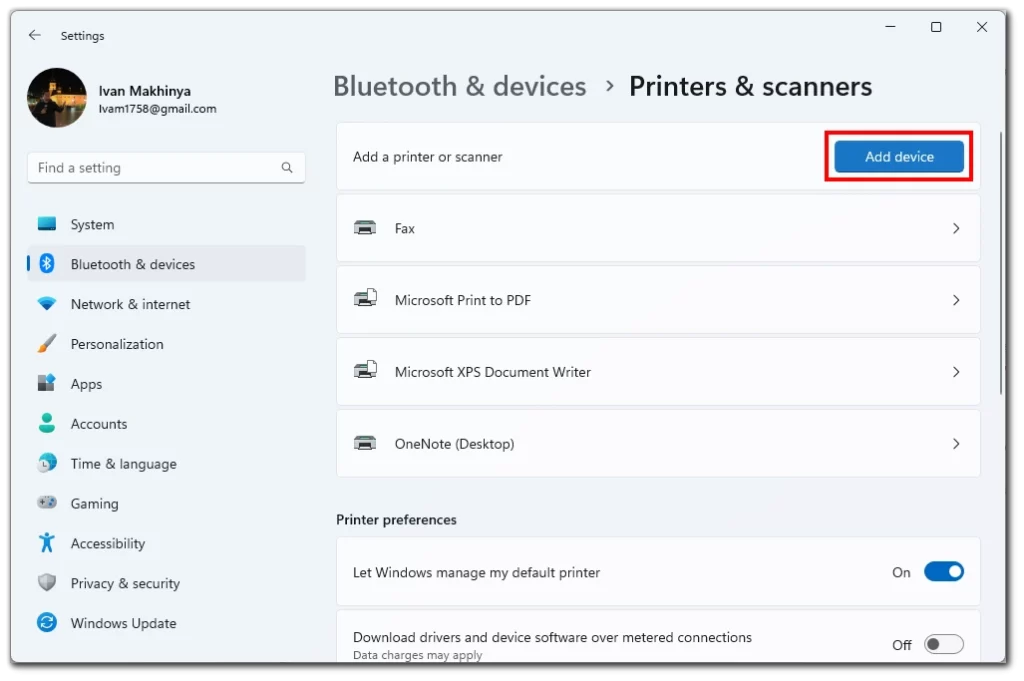Click the Accessibility figure icon
The width and height of the screenshot is (1024, 681).
point(47,543)
